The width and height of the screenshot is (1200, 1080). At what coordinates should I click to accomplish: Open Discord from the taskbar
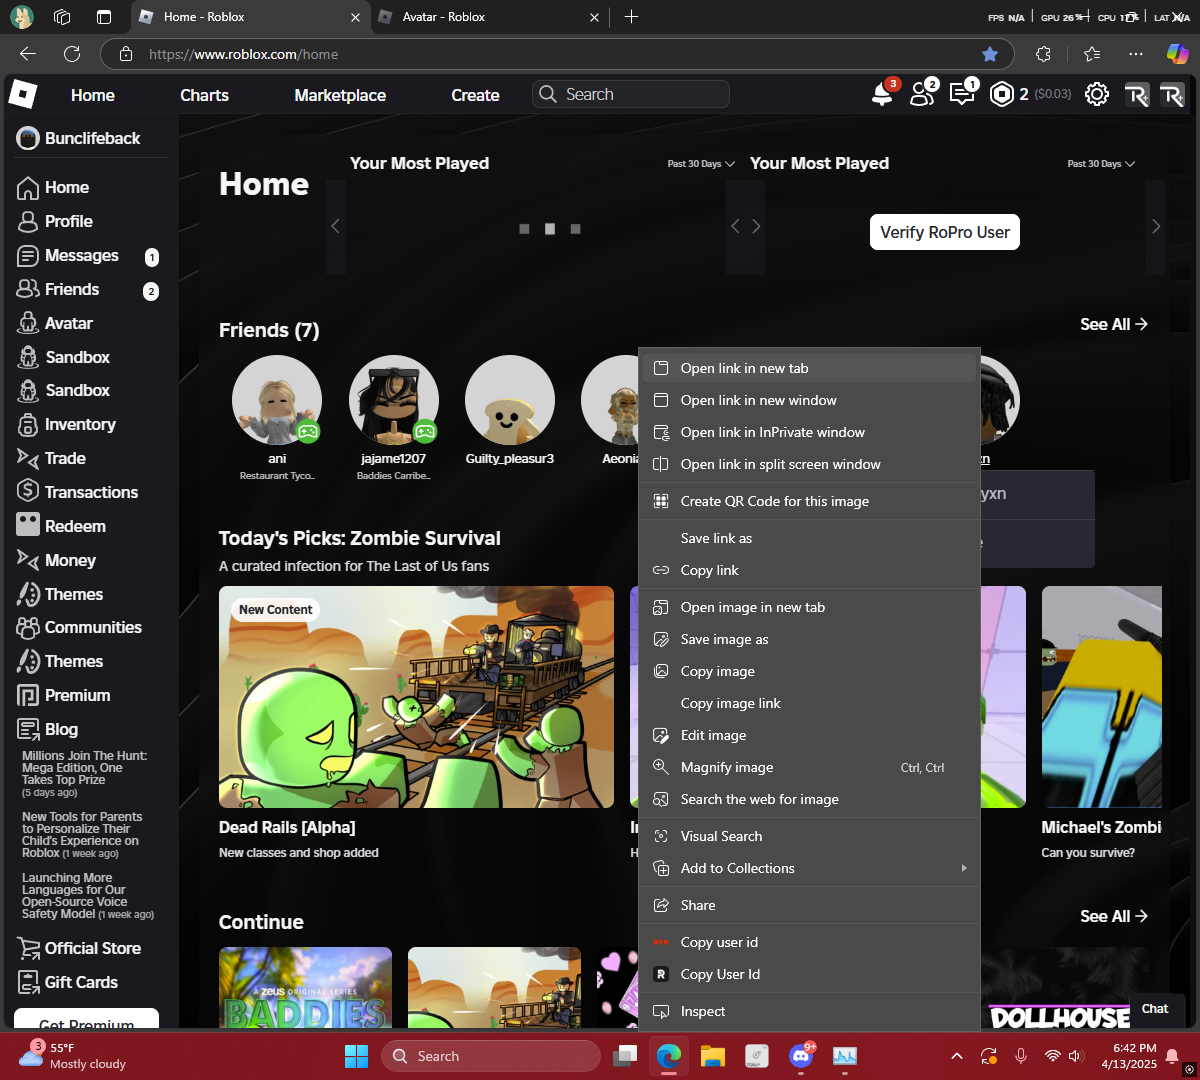[x=801, y=1055]
